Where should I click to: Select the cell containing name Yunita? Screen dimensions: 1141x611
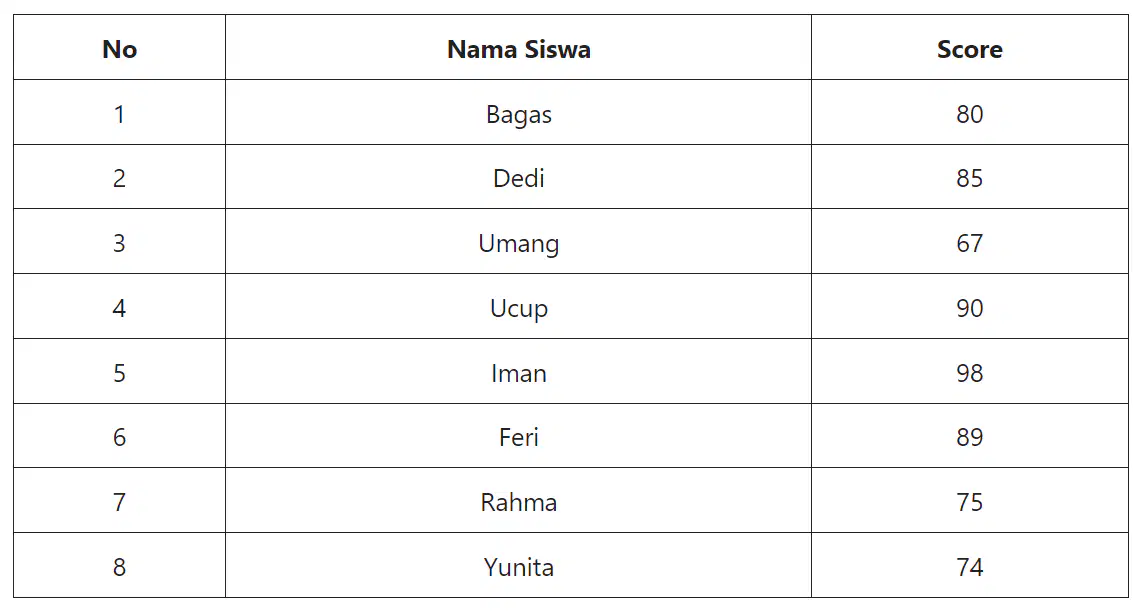pos(518,565)
